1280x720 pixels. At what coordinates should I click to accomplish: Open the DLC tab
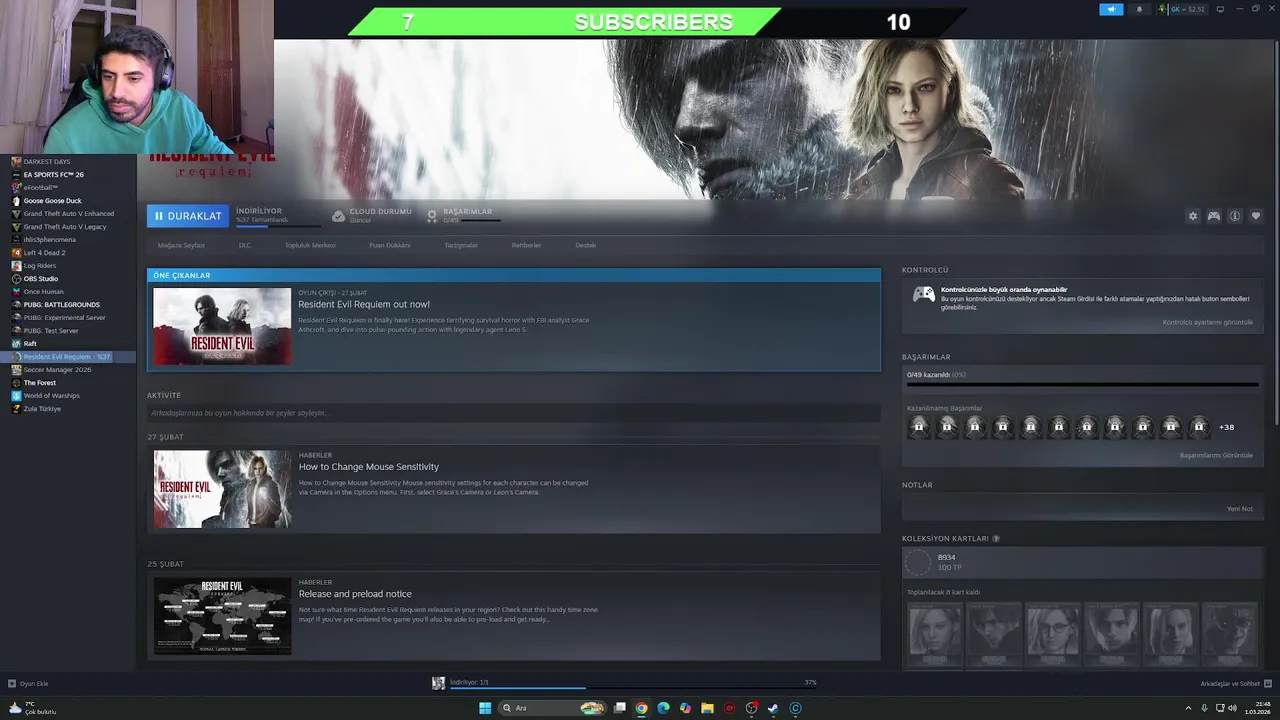245,245
